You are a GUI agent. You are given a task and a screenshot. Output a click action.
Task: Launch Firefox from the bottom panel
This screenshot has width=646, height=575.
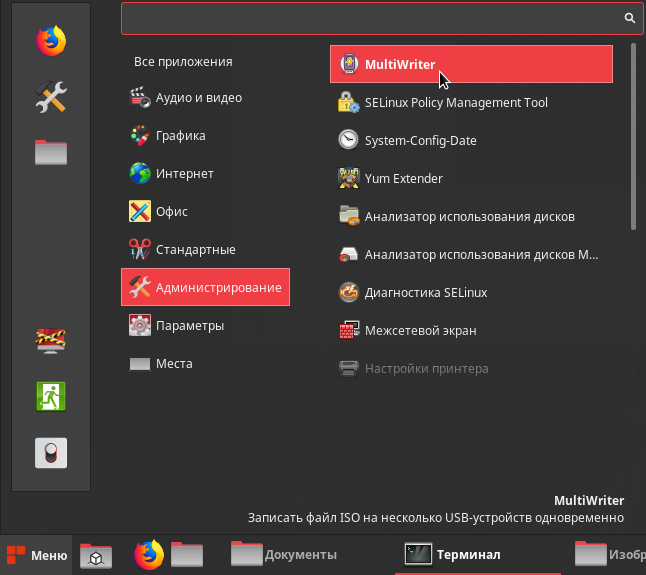pos(149,555)
